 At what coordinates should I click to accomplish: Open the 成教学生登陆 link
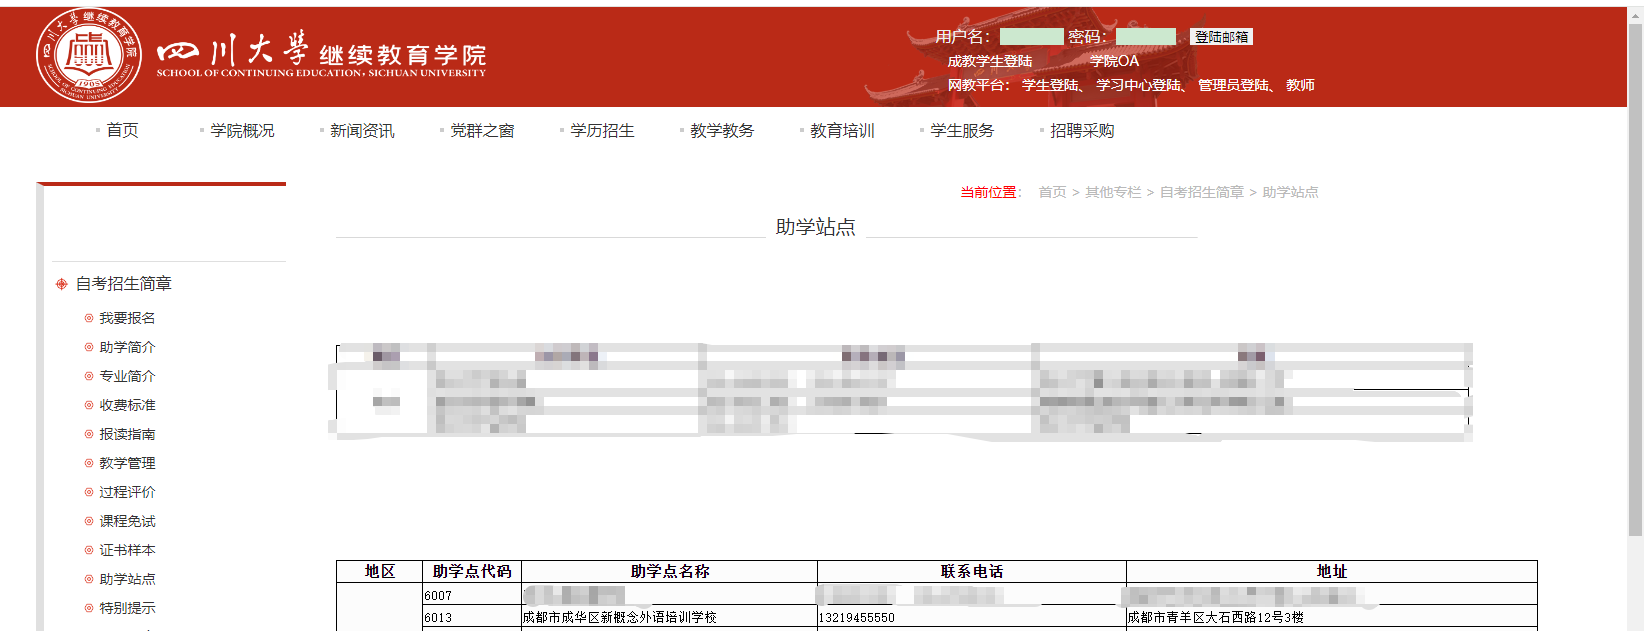click(x=989, y=61)
